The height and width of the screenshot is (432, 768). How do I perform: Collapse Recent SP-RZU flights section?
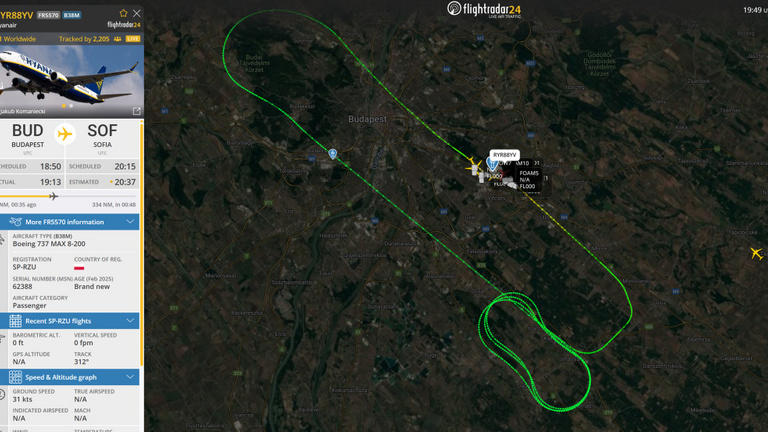click(70, 321)
